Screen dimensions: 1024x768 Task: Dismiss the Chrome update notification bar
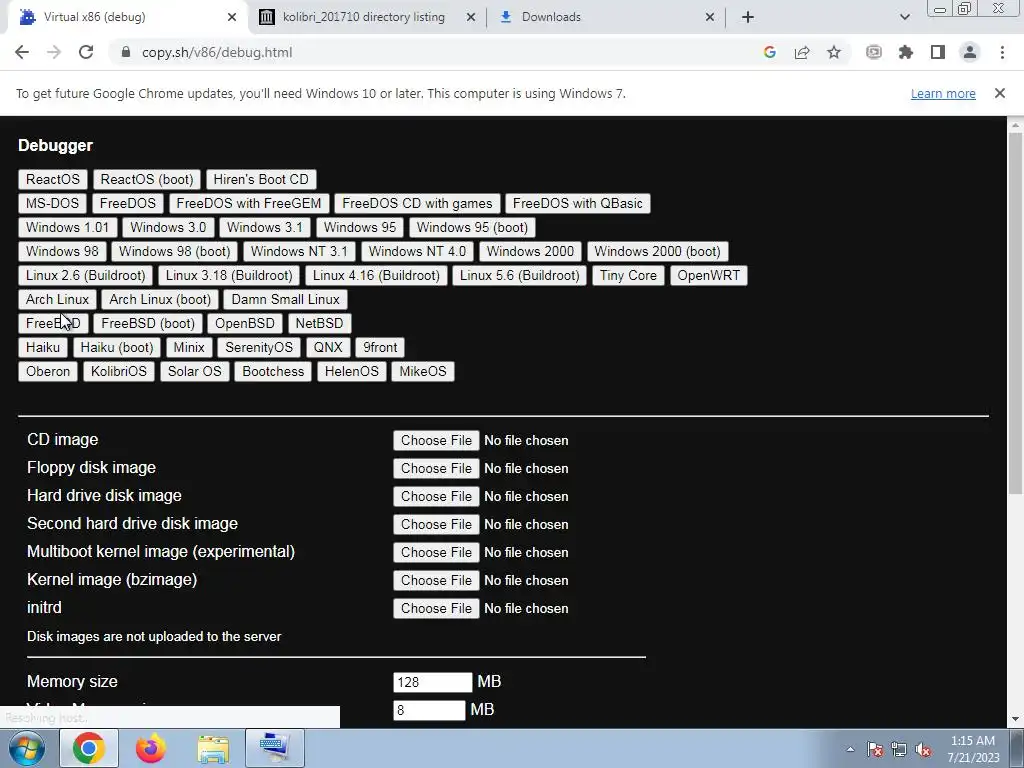[x=999, y=93]
